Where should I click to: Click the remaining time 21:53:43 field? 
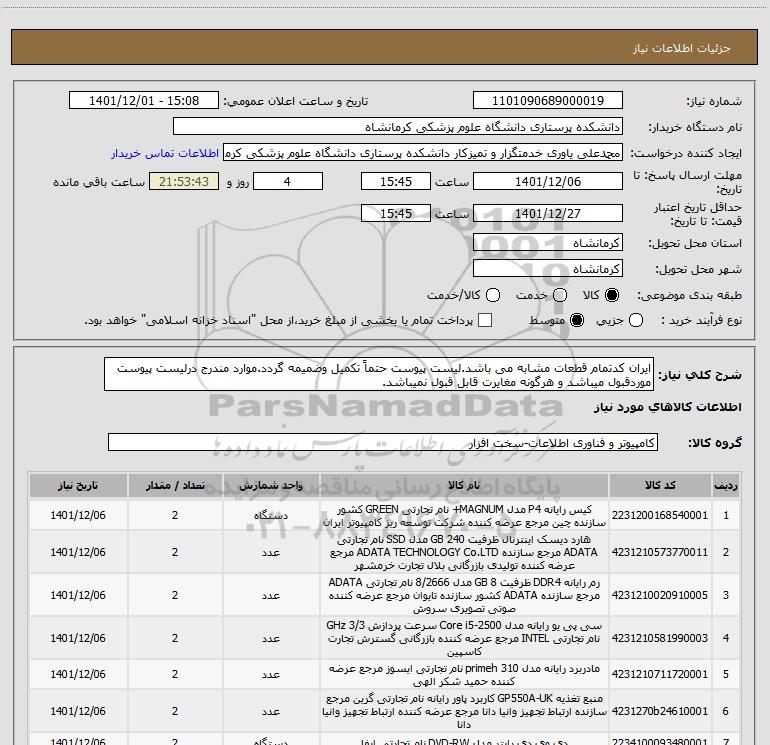184,181
